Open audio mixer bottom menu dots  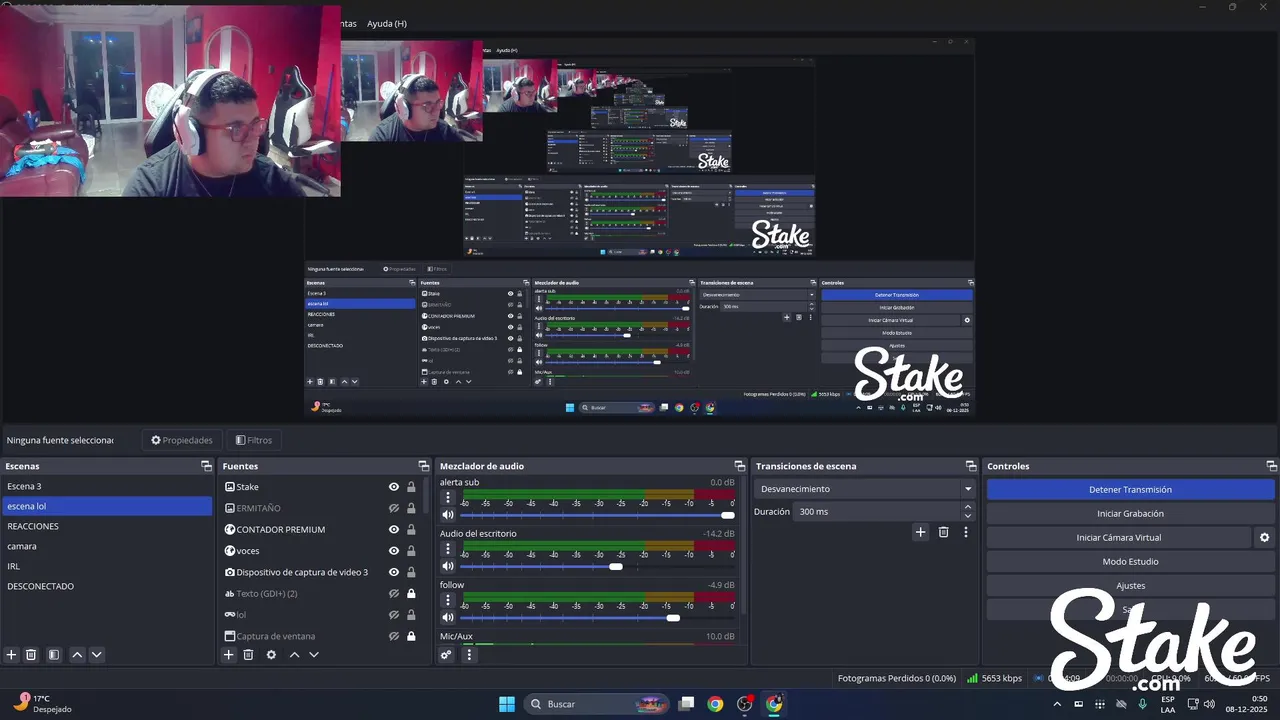click(x=469, y=655)
